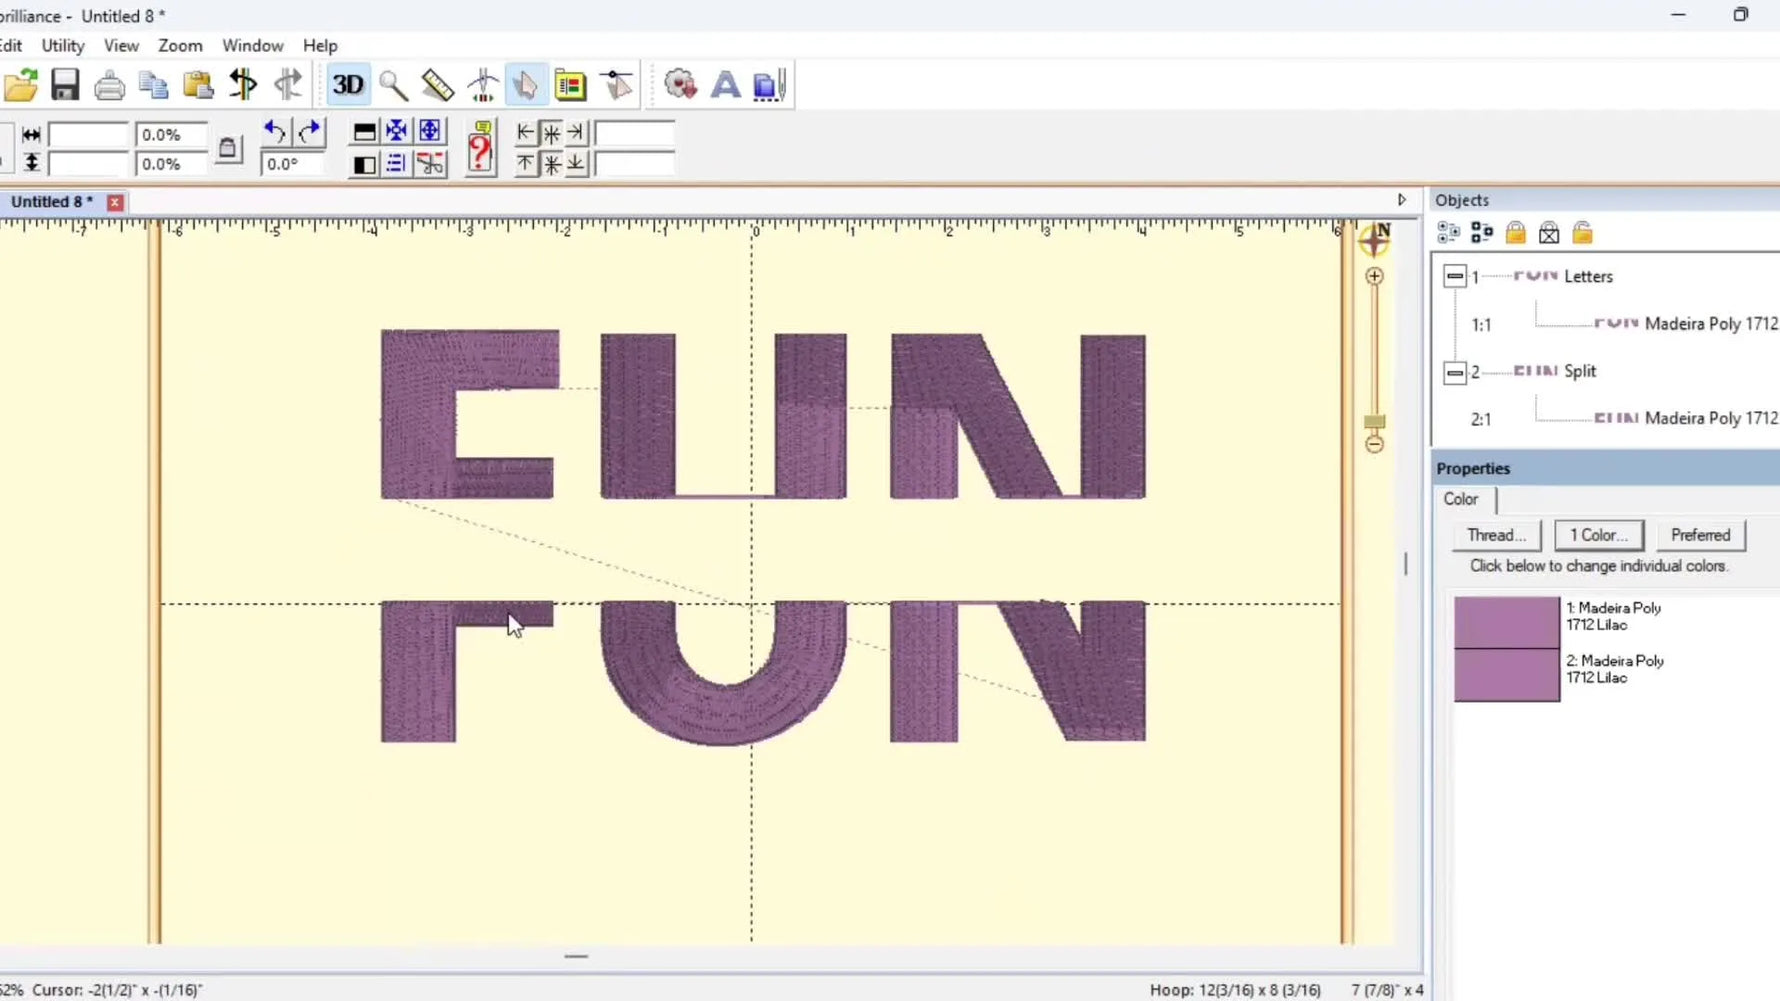Open the Zoom menu

click(180, 46)
